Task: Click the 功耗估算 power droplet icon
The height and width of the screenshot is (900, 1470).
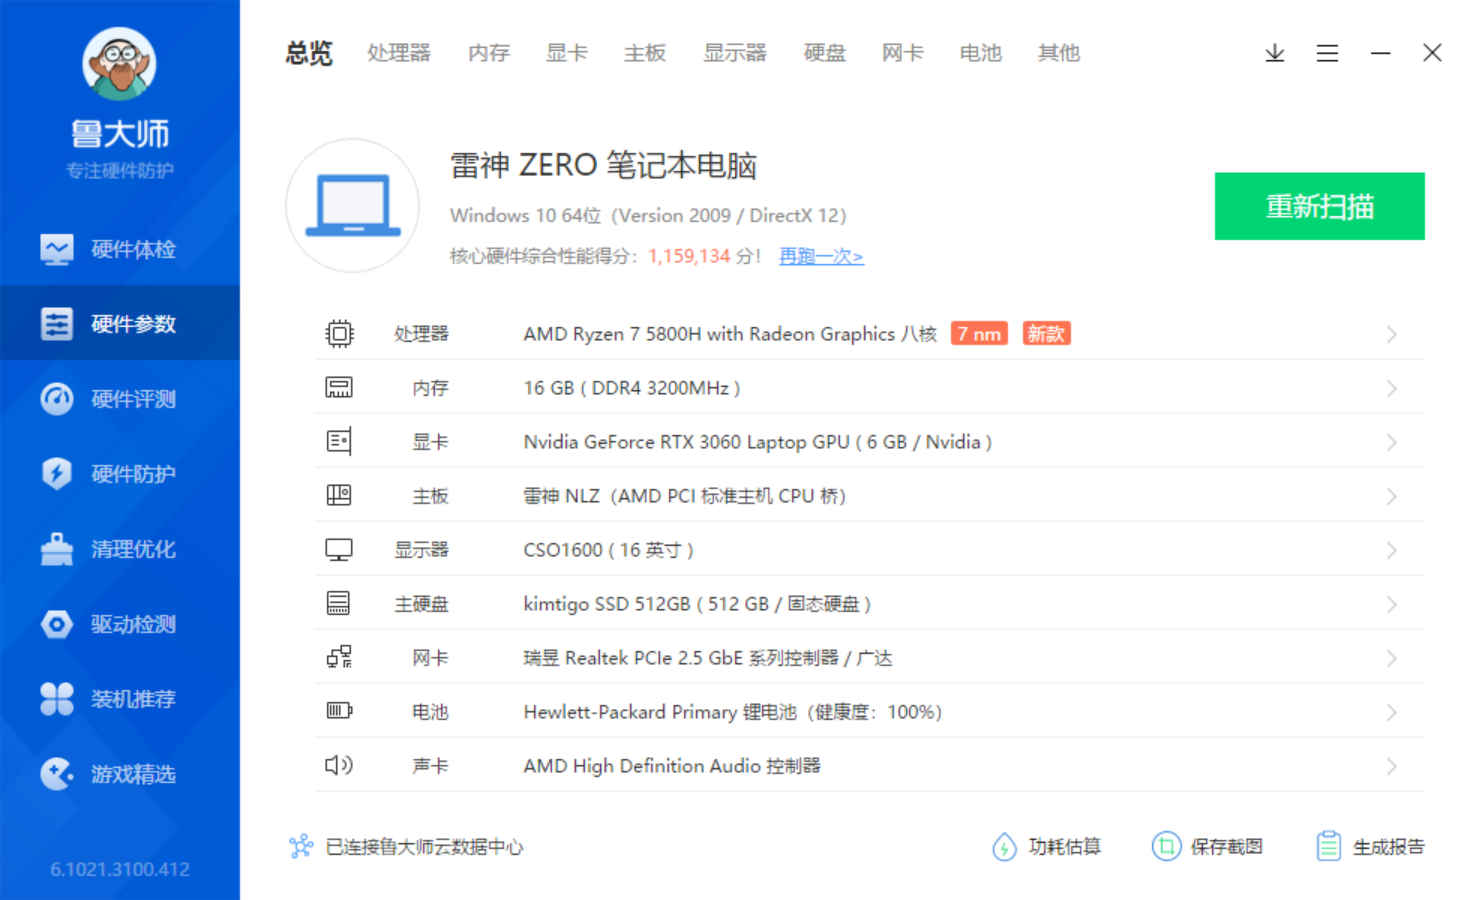Action: pos(1004,847)
